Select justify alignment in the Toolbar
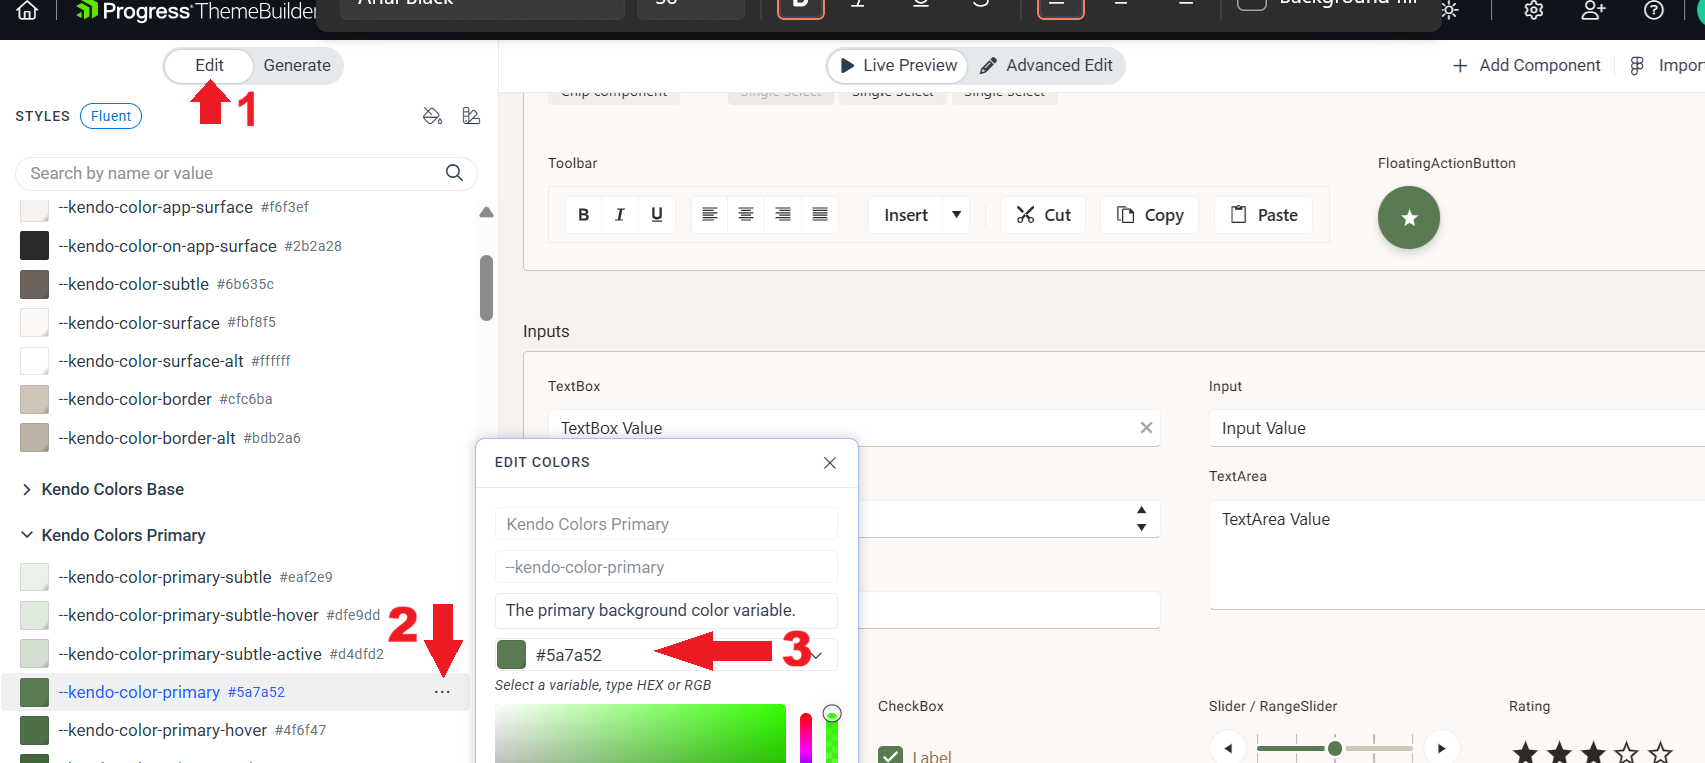Screen dimensions: 1705x763 click(820, 215)
